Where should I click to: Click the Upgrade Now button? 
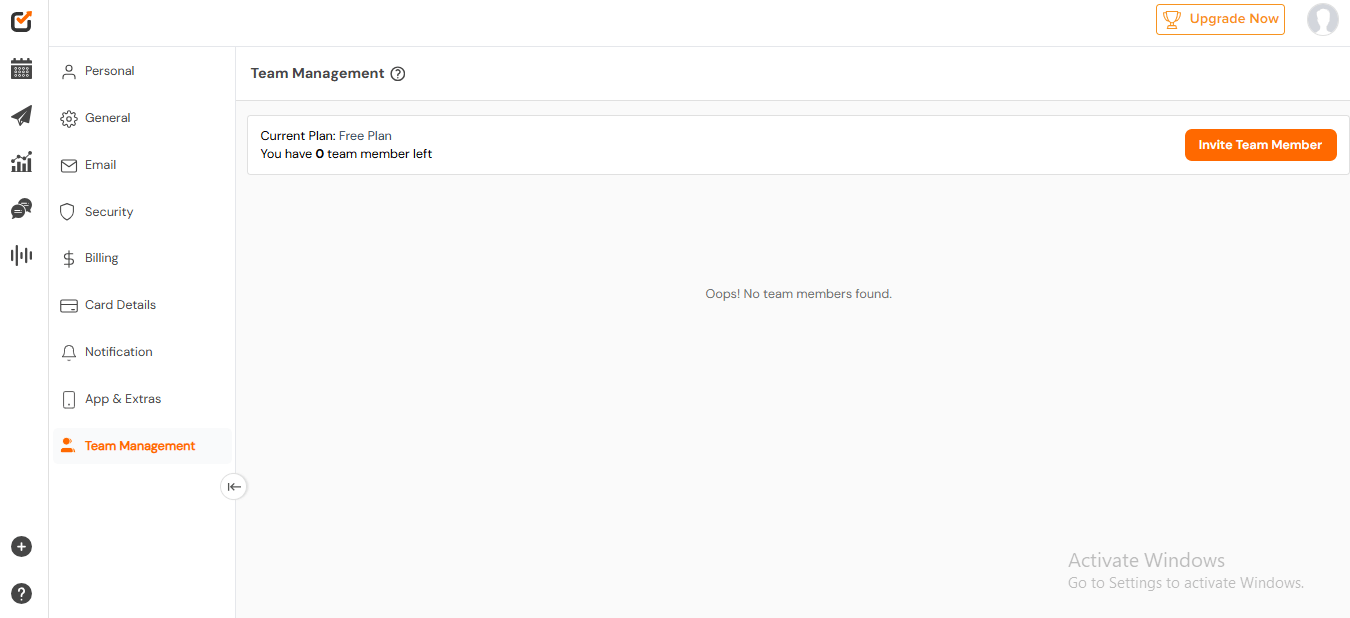click(x=1220, y=19)
